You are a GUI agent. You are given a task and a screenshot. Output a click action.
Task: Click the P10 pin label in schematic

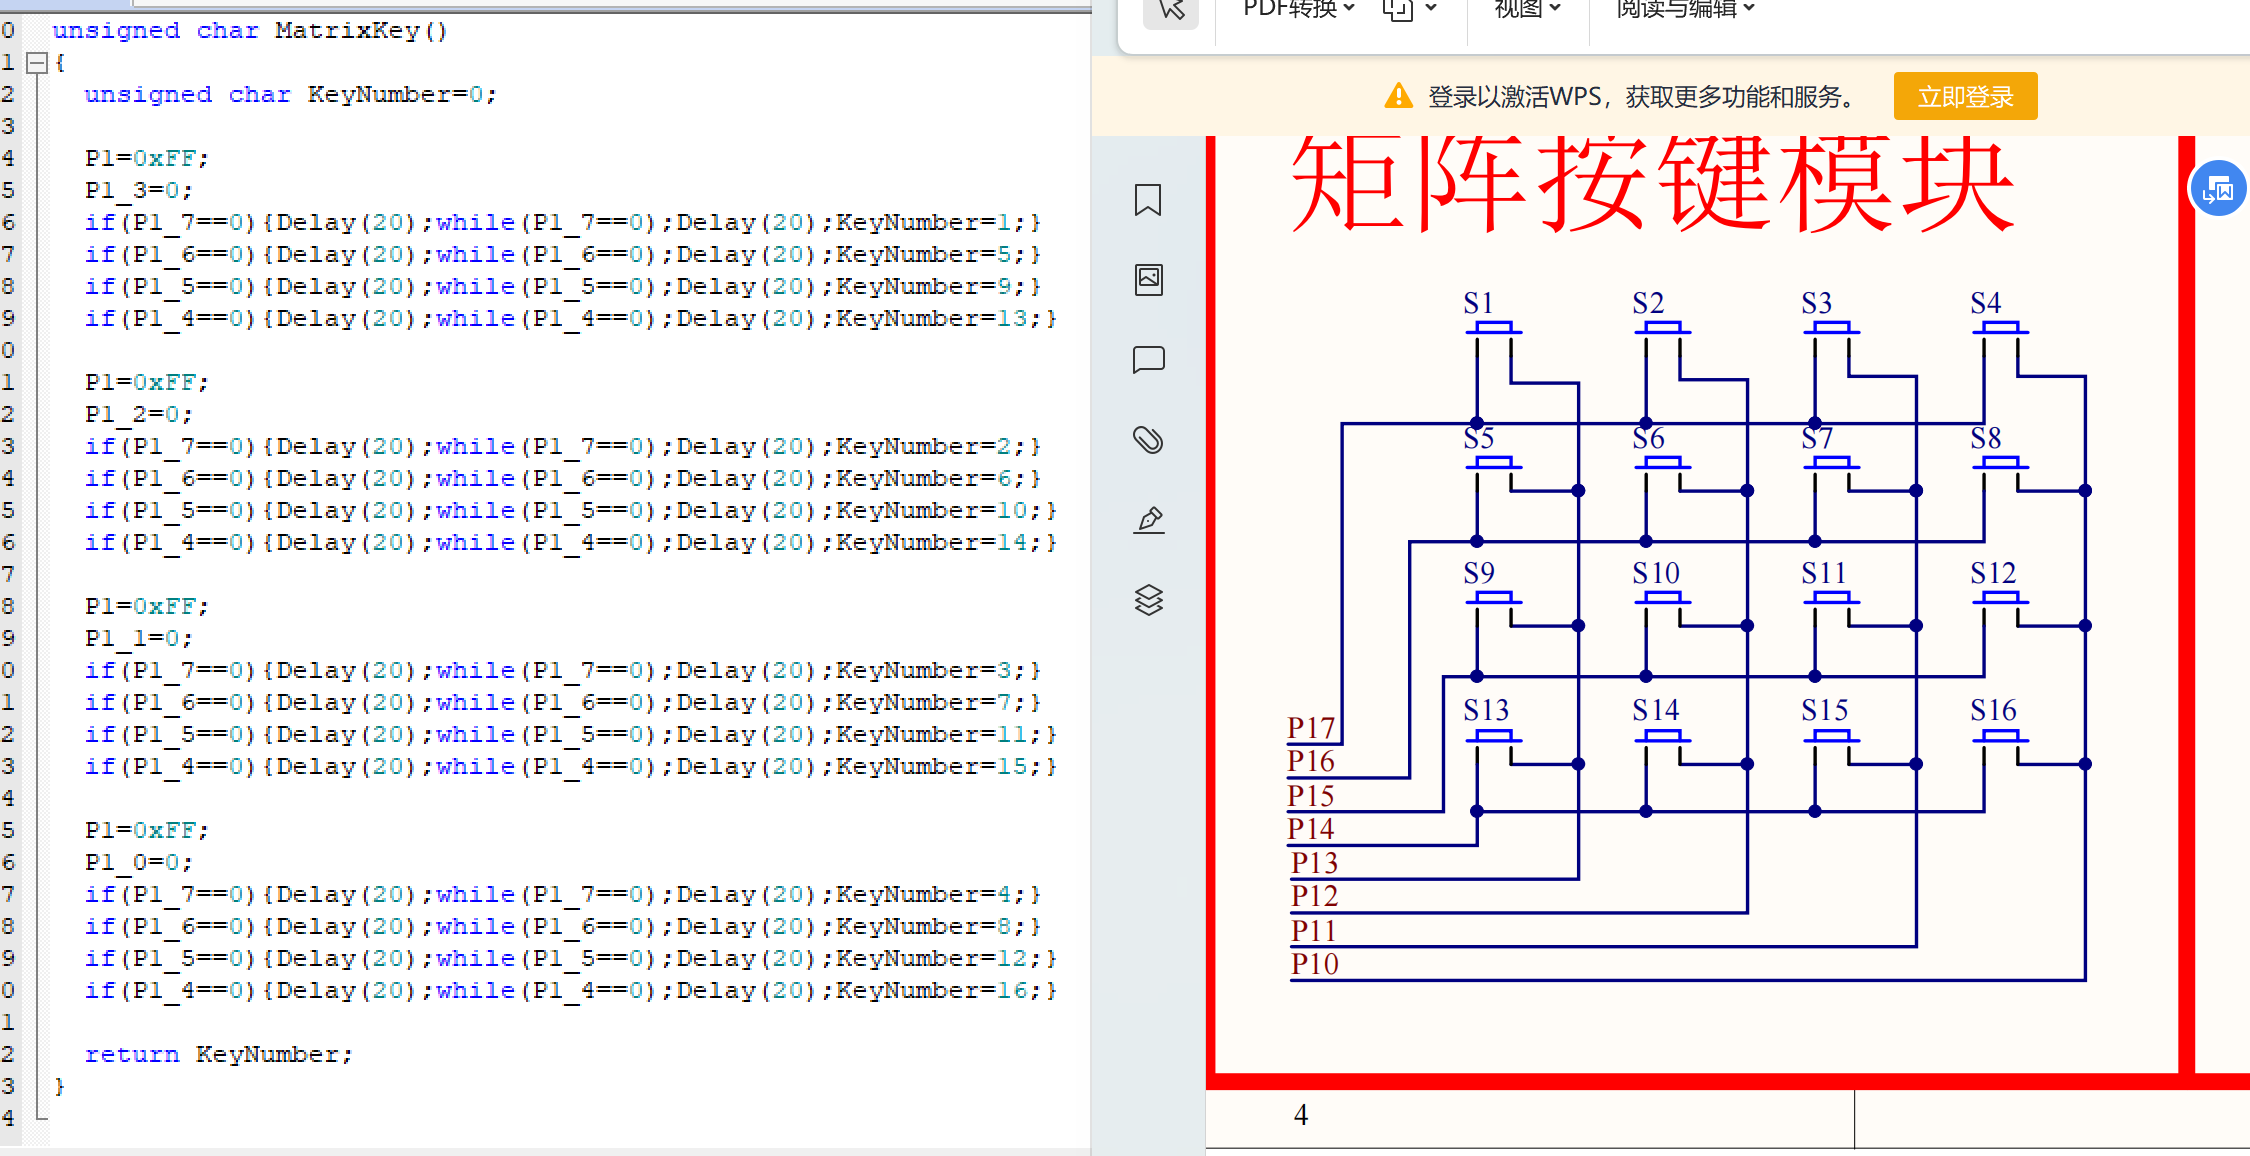click(1314, 964)
